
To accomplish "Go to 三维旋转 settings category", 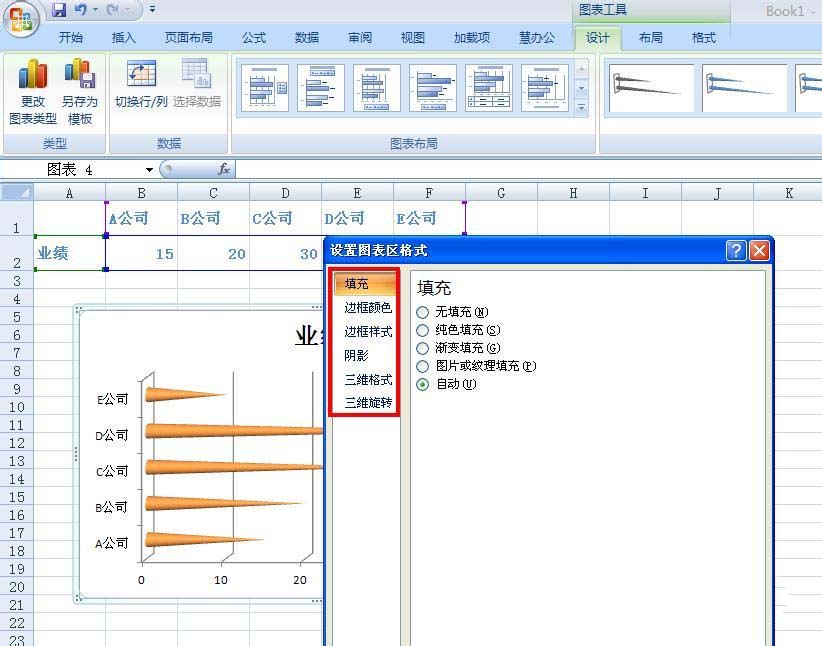I will point(367,403).
